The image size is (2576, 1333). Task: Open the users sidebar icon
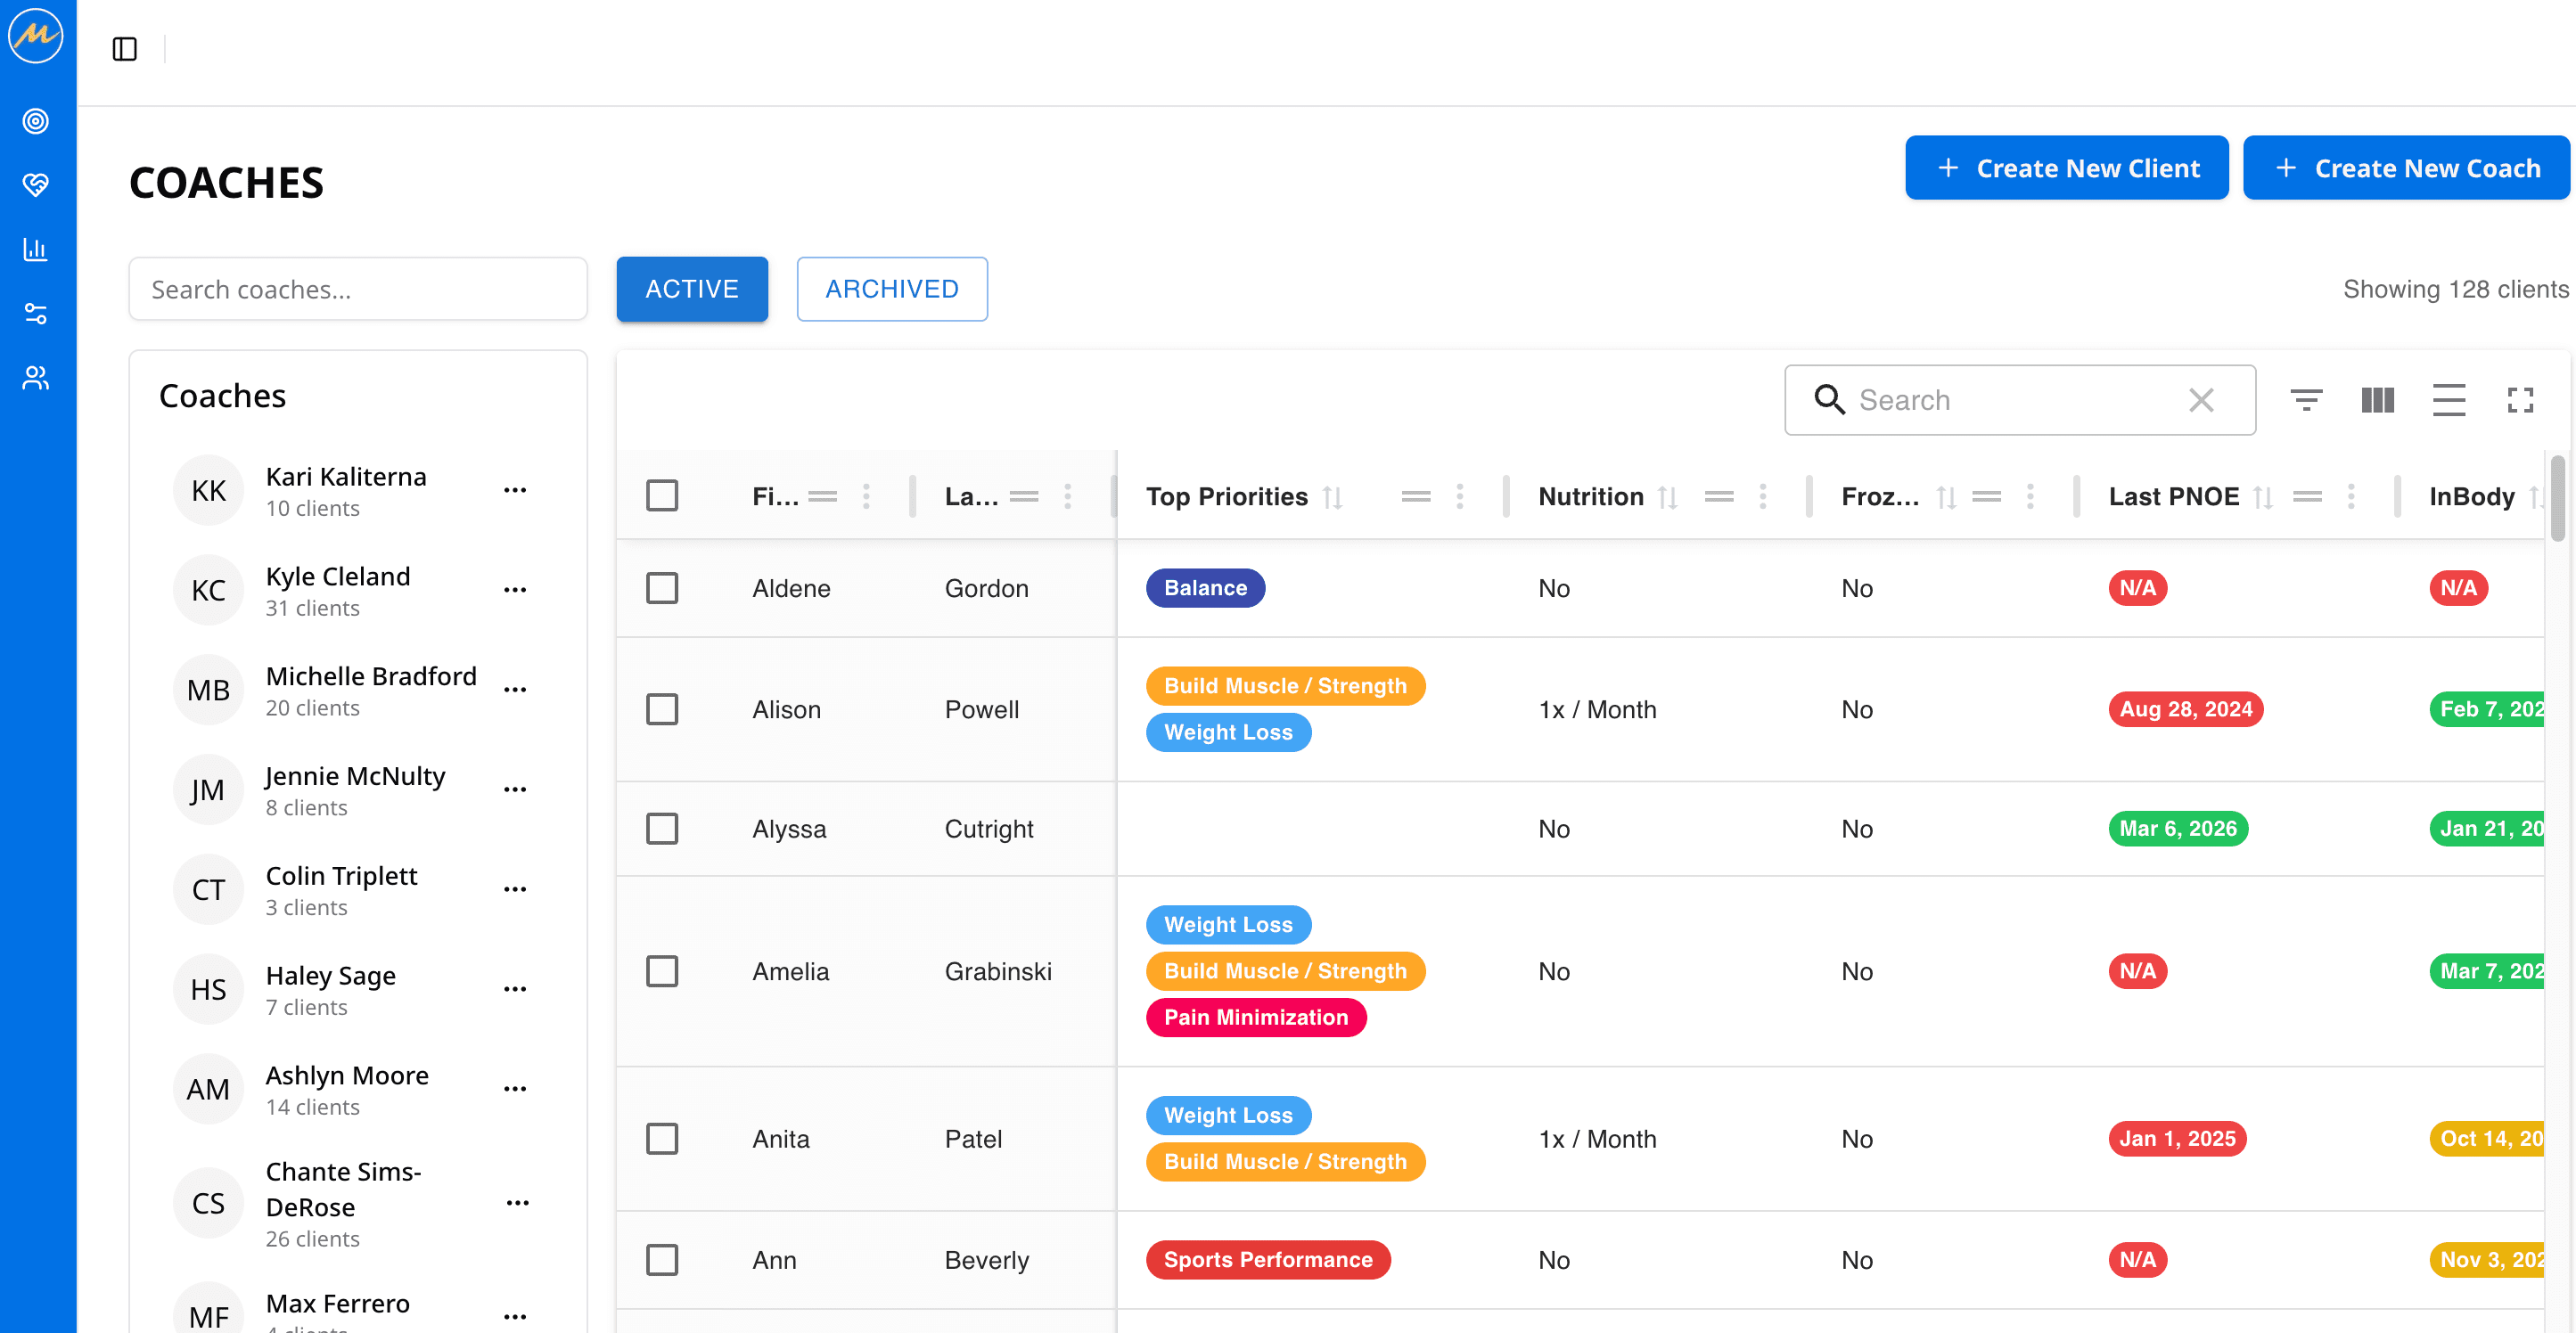tap(36, 378)
